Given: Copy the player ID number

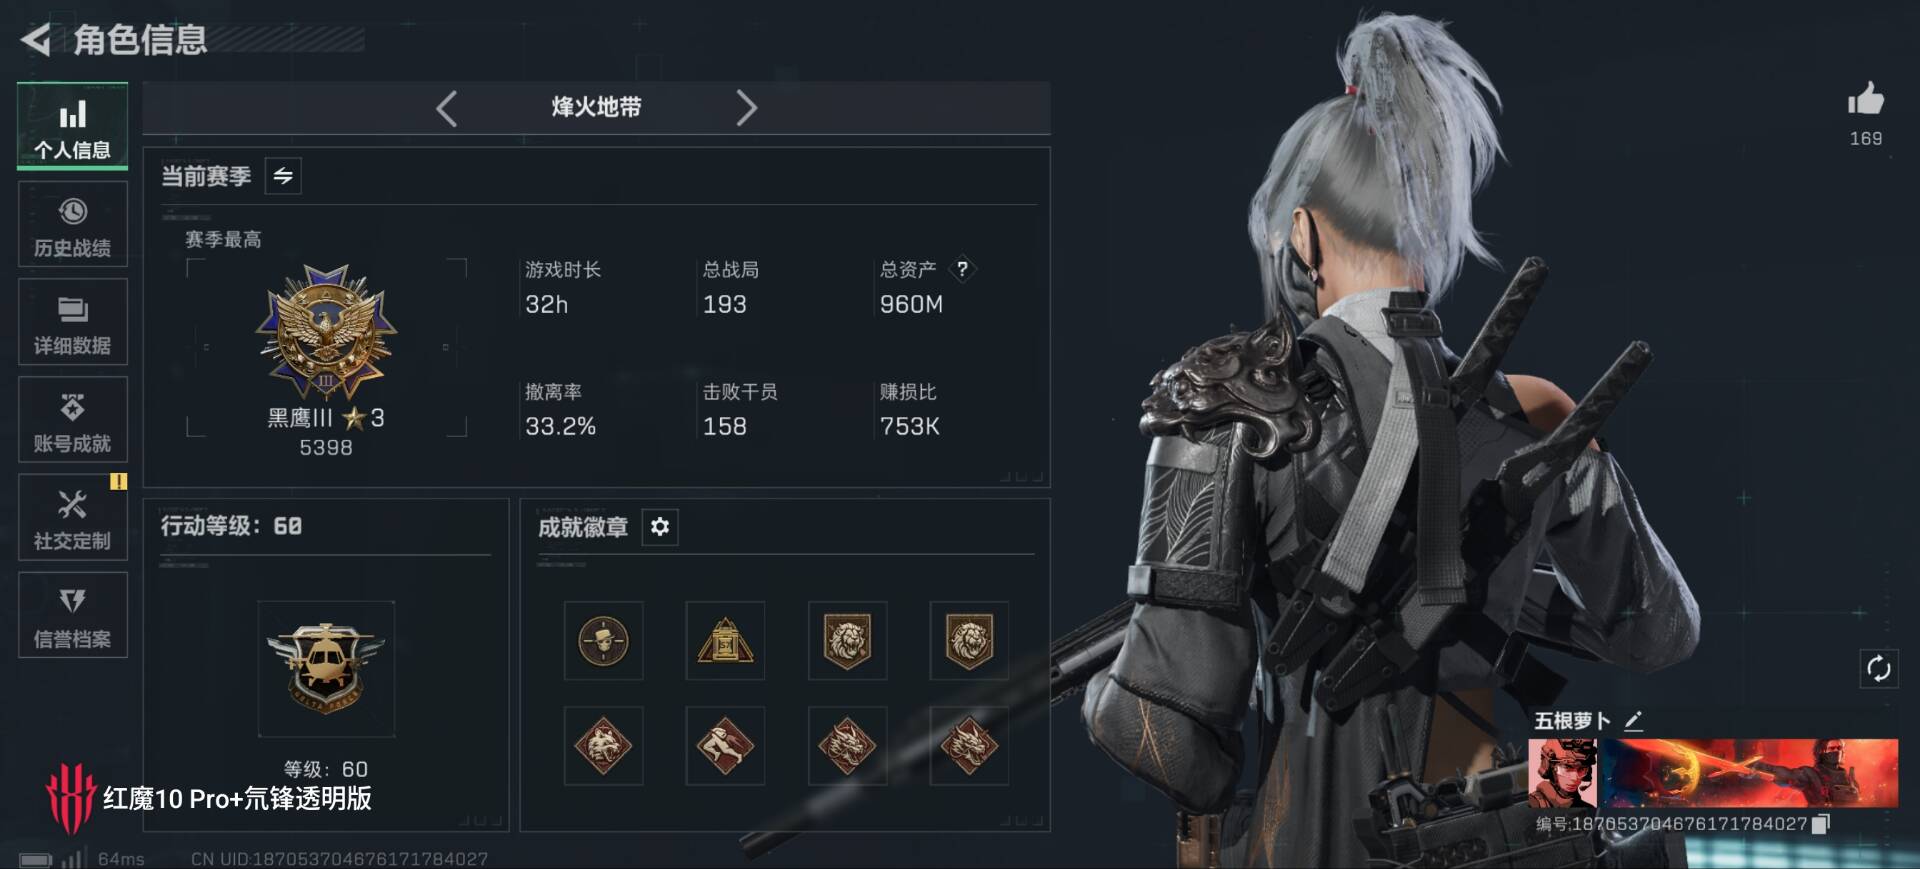Looking at the screenshot, I should [1821, 823].
